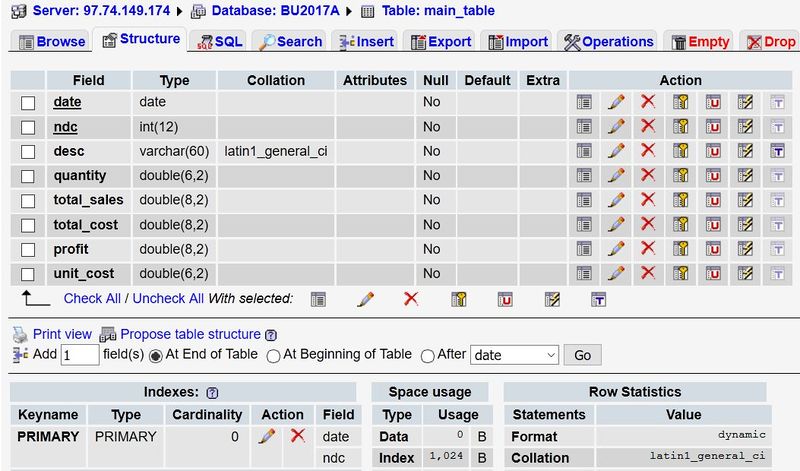Open the Propose table structure link

click(190, 334)
